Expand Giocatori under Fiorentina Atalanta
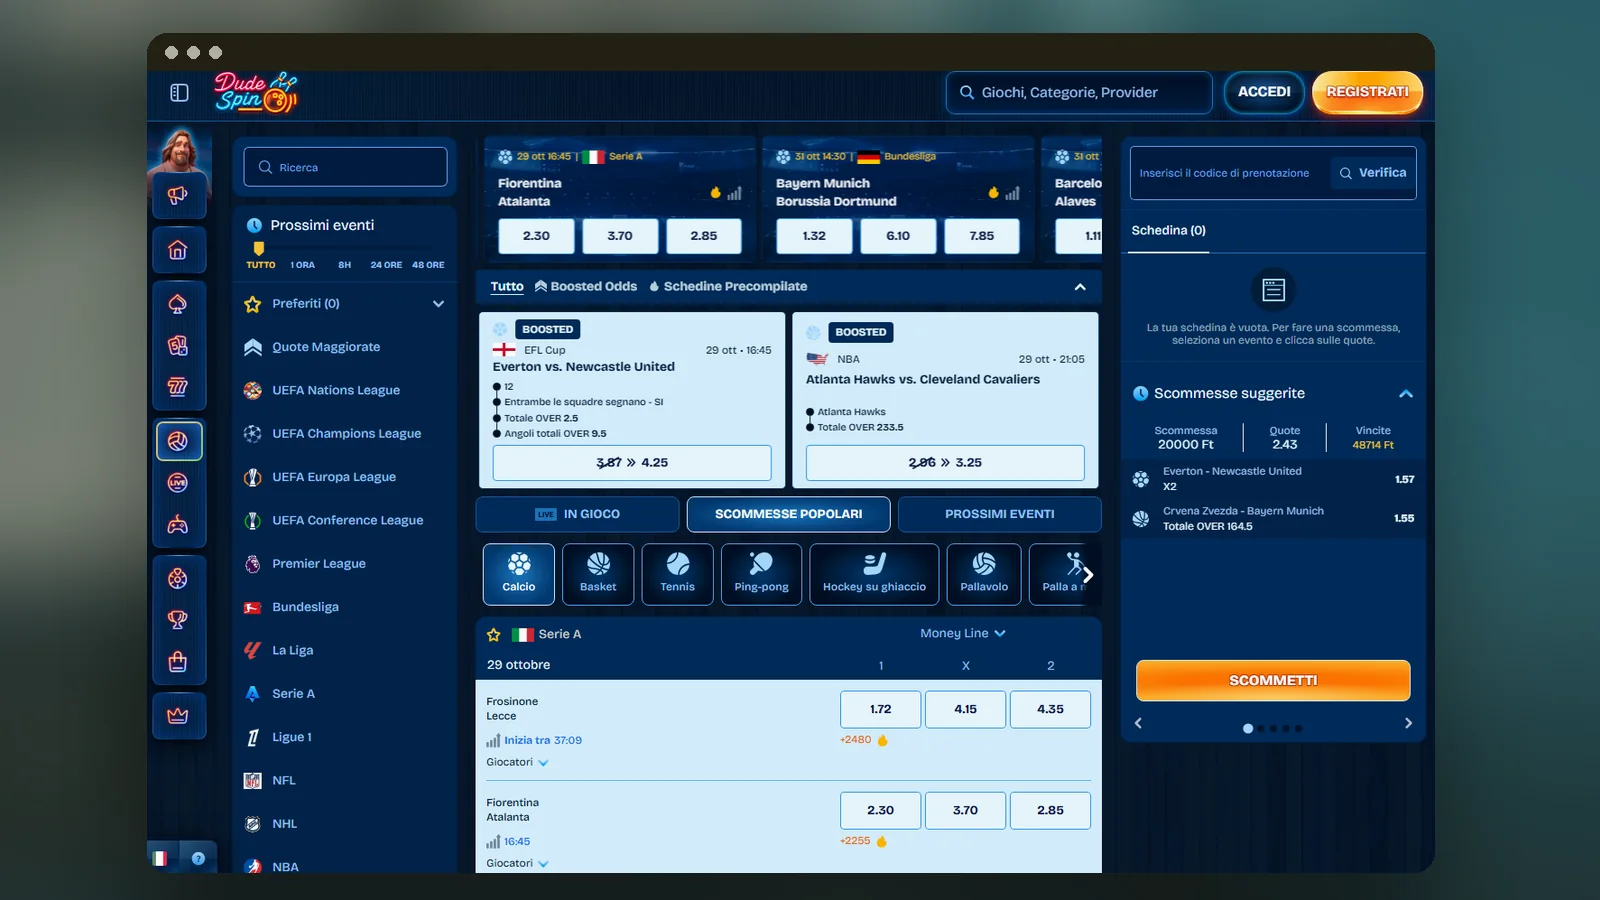The width and height of the screenshot is (1600, 900). 517,863
